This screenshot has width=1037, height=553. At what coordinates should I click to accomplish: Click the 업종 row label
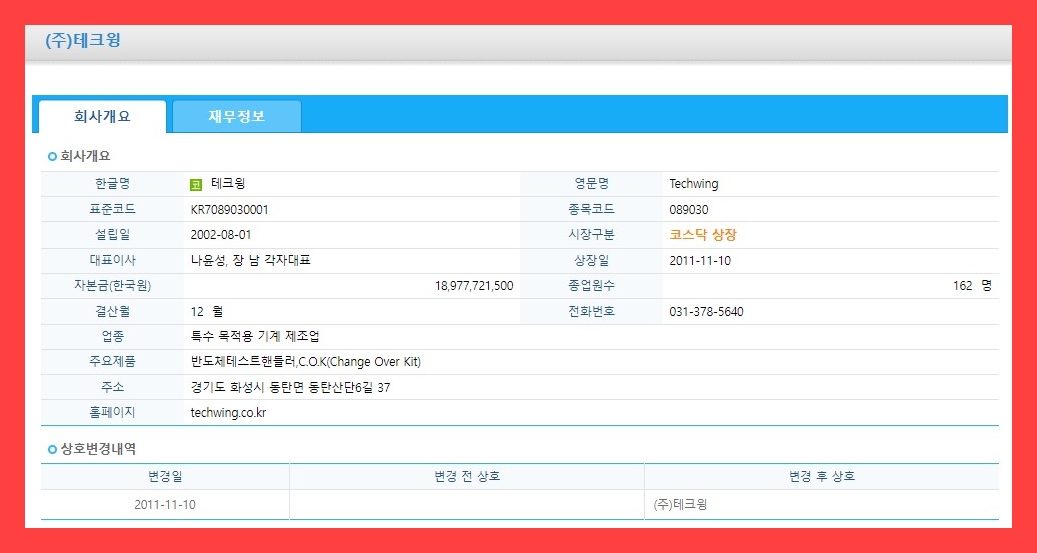(112, 337)
